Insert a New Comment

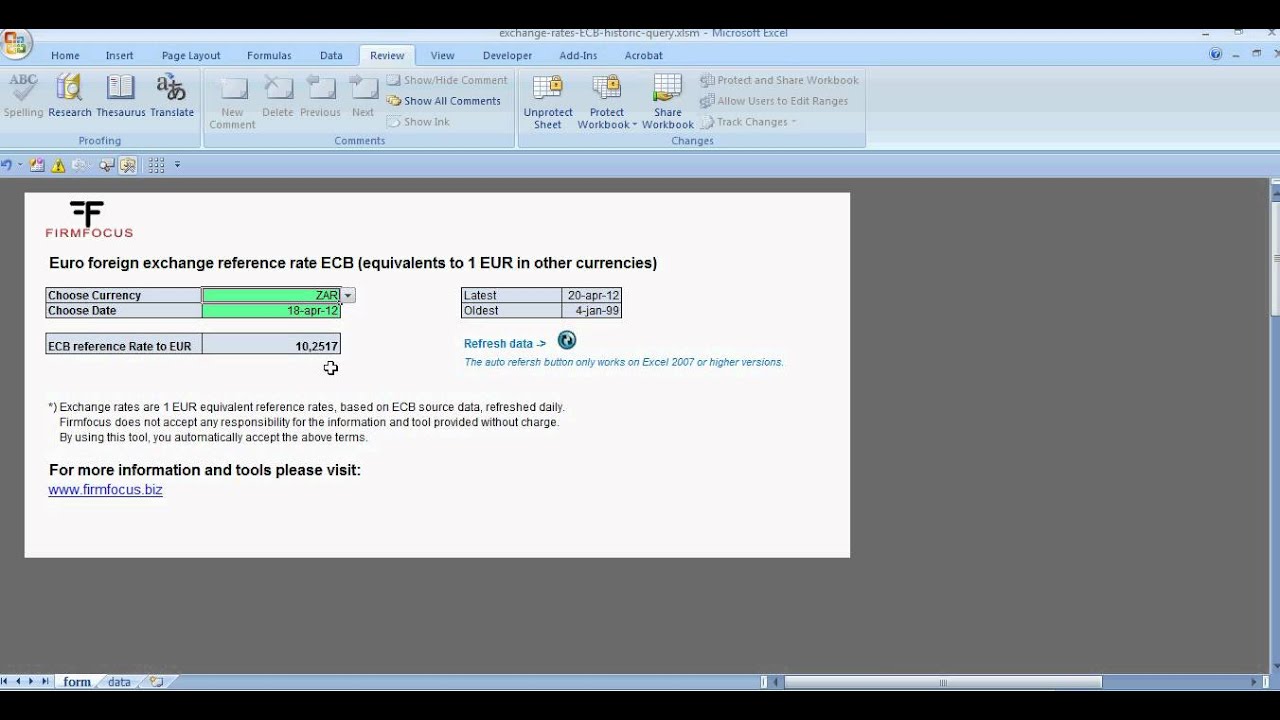point(232,102)
